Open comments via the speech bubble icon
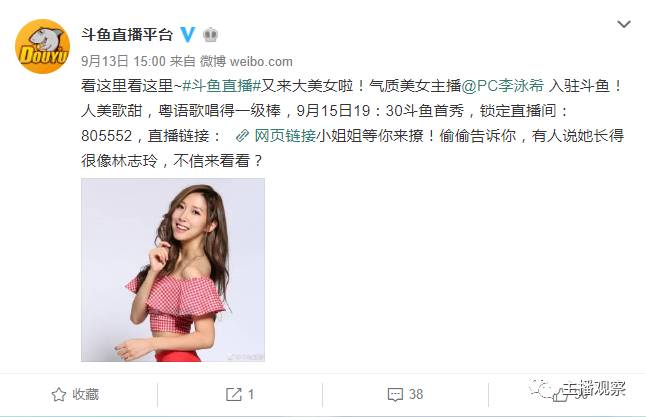 click(x=396, y=394)
